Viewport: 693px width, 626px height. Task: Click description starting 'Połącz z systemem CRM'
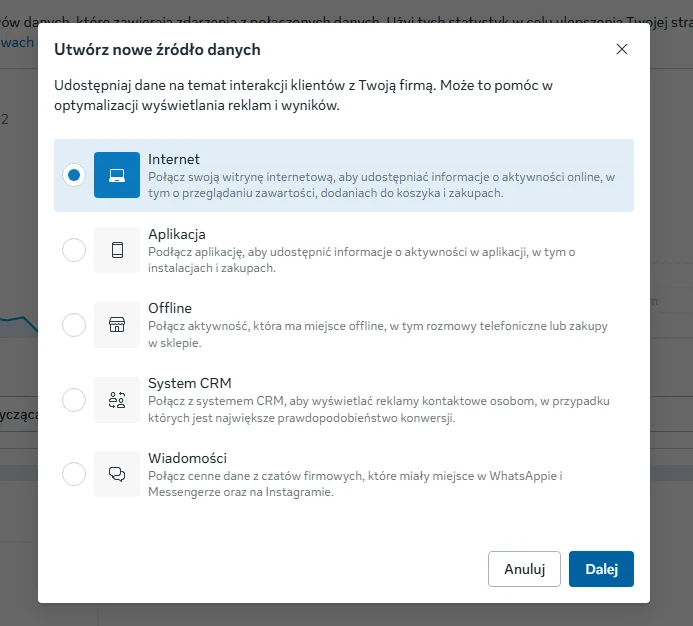pos(379,409)
